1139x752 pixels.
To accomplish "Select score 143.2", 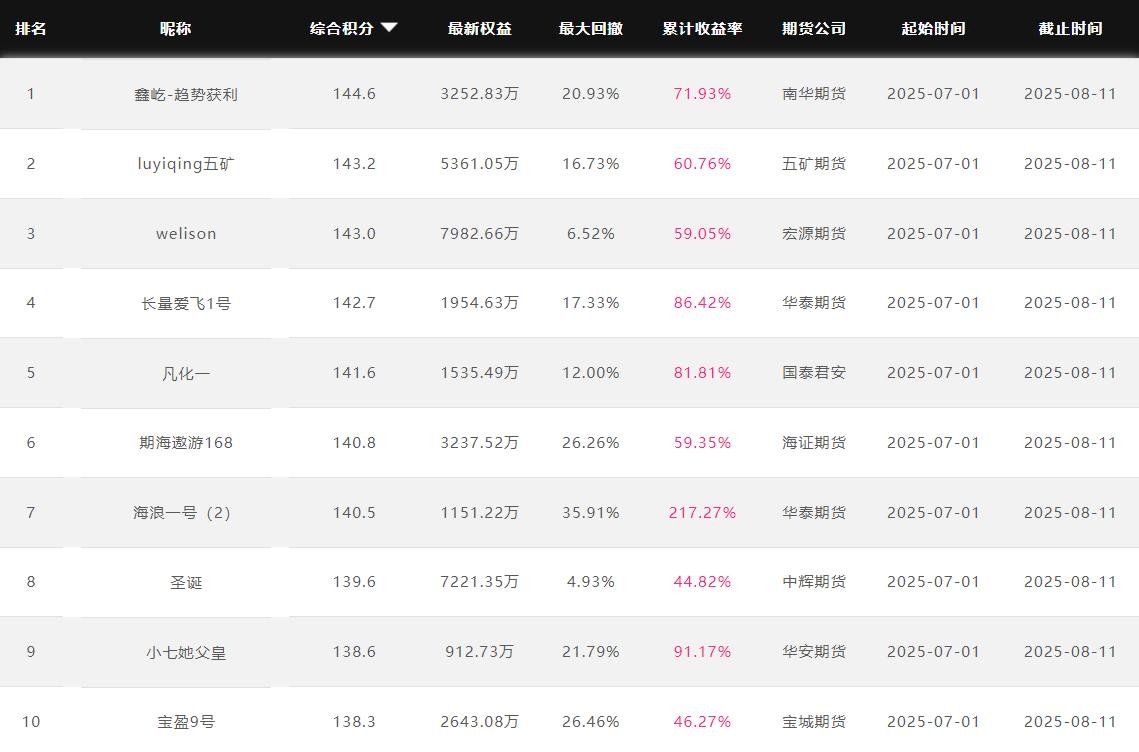I will pos(354,163).
